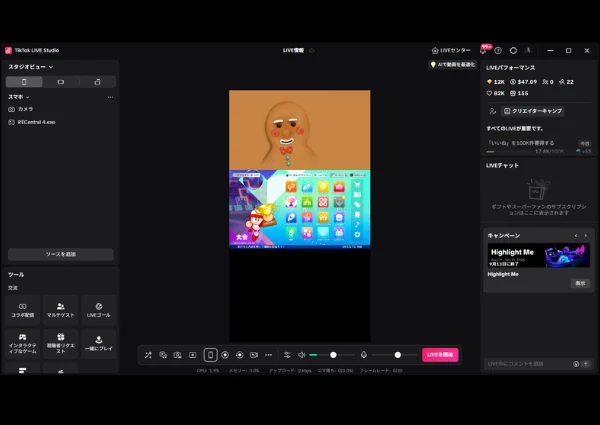600x425 pixels.
Task: Toggle the highlighted portrait phone preview button
Action: click(x=210, y=355)
